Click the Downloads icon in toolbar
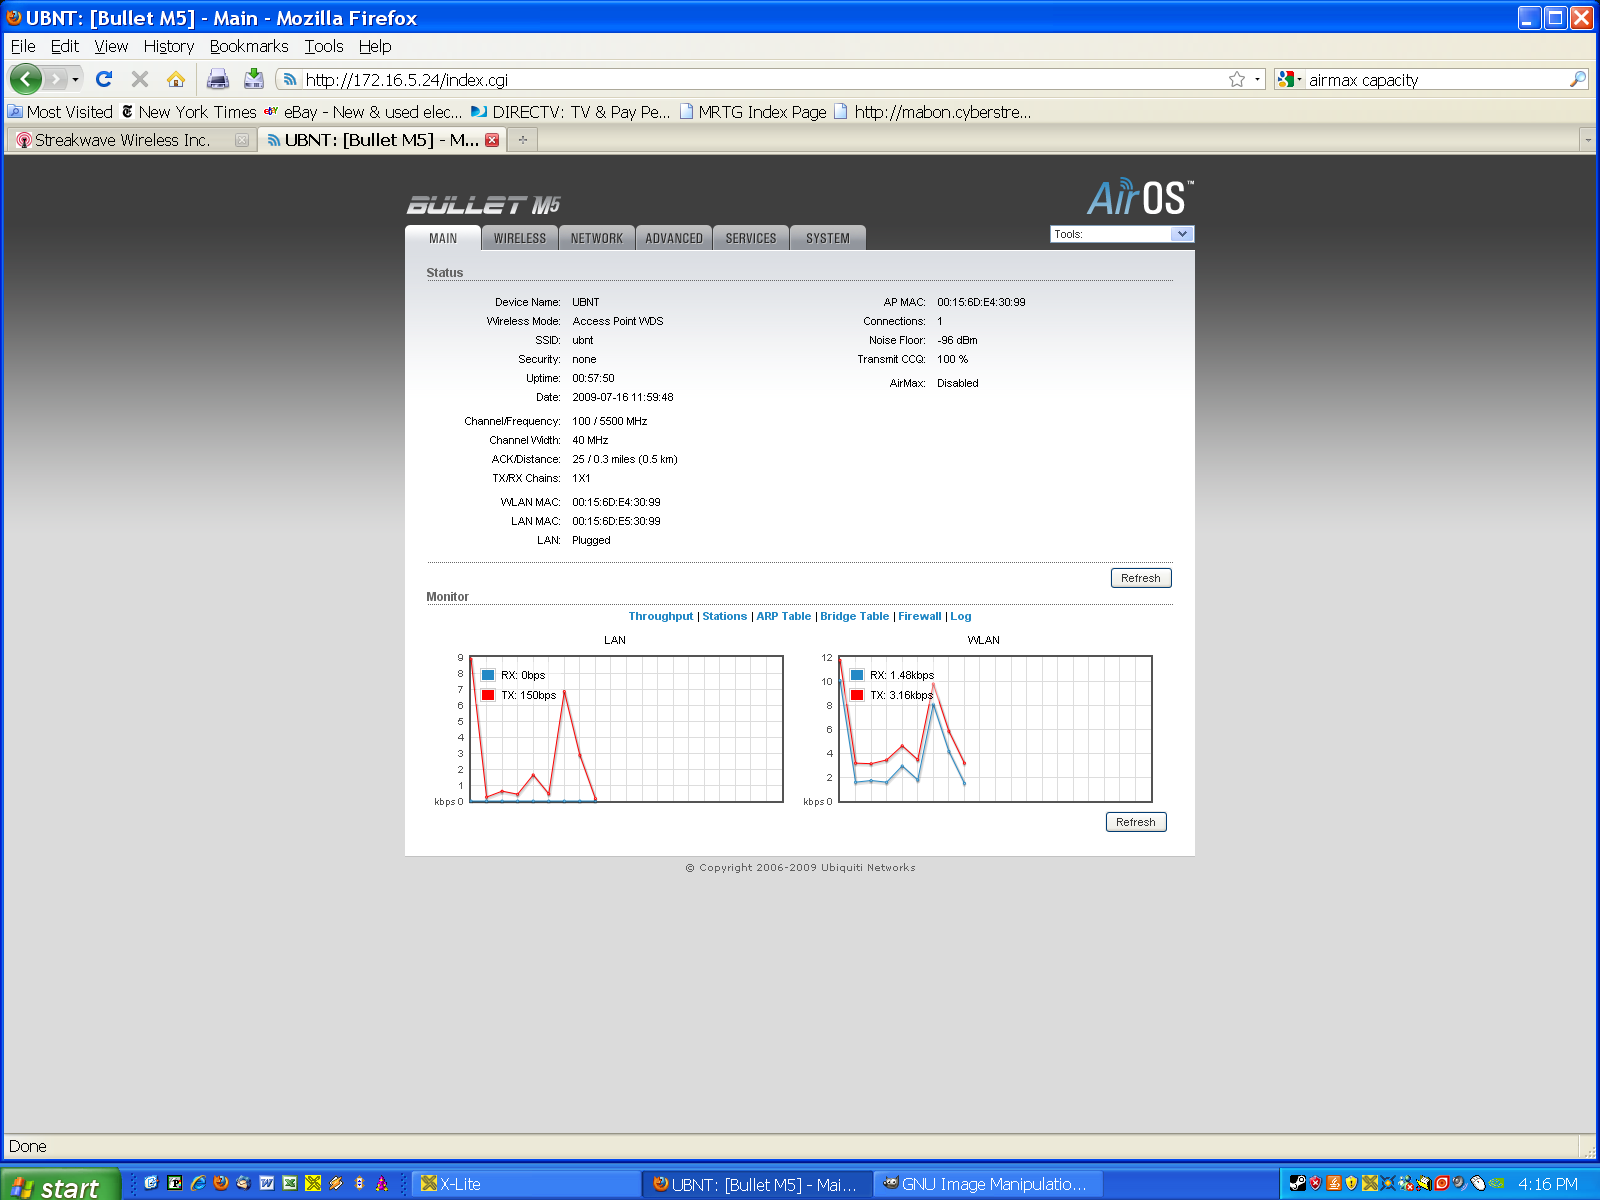This screenshot has width=1600, height=1200. (254, 79)
